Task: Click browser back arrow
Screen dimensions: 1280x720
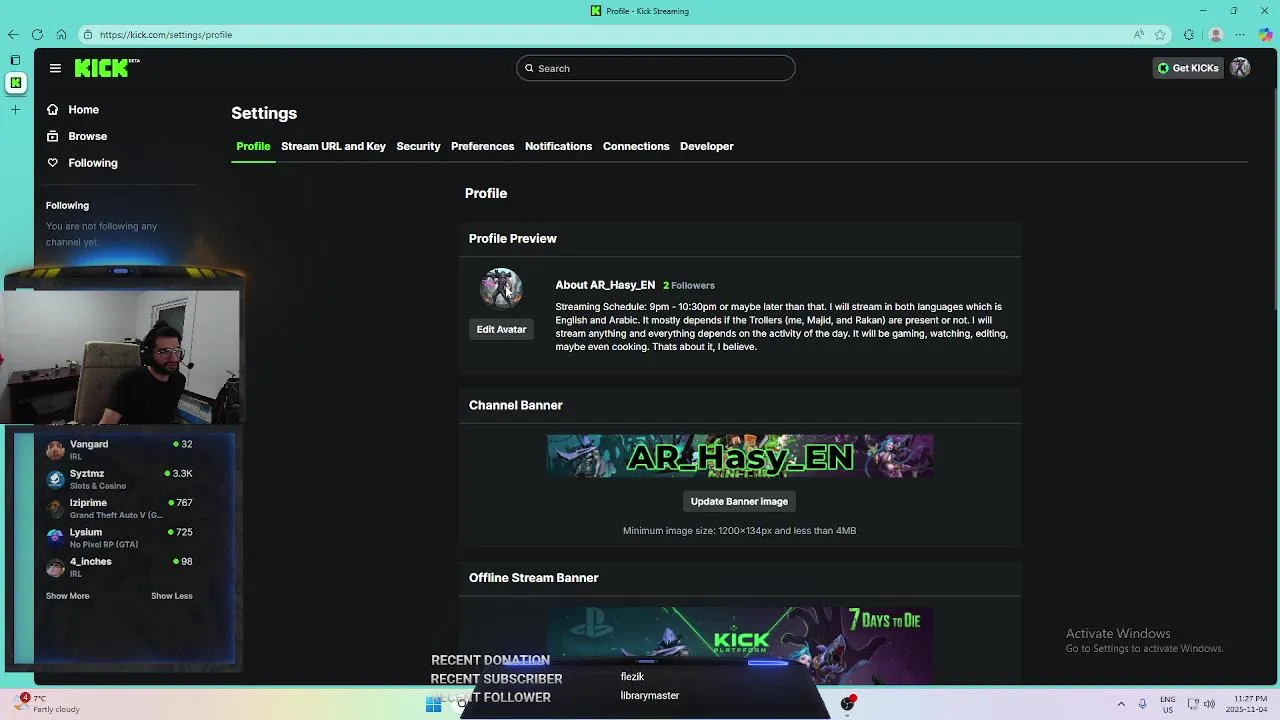Action: click(x=12, y=34)
